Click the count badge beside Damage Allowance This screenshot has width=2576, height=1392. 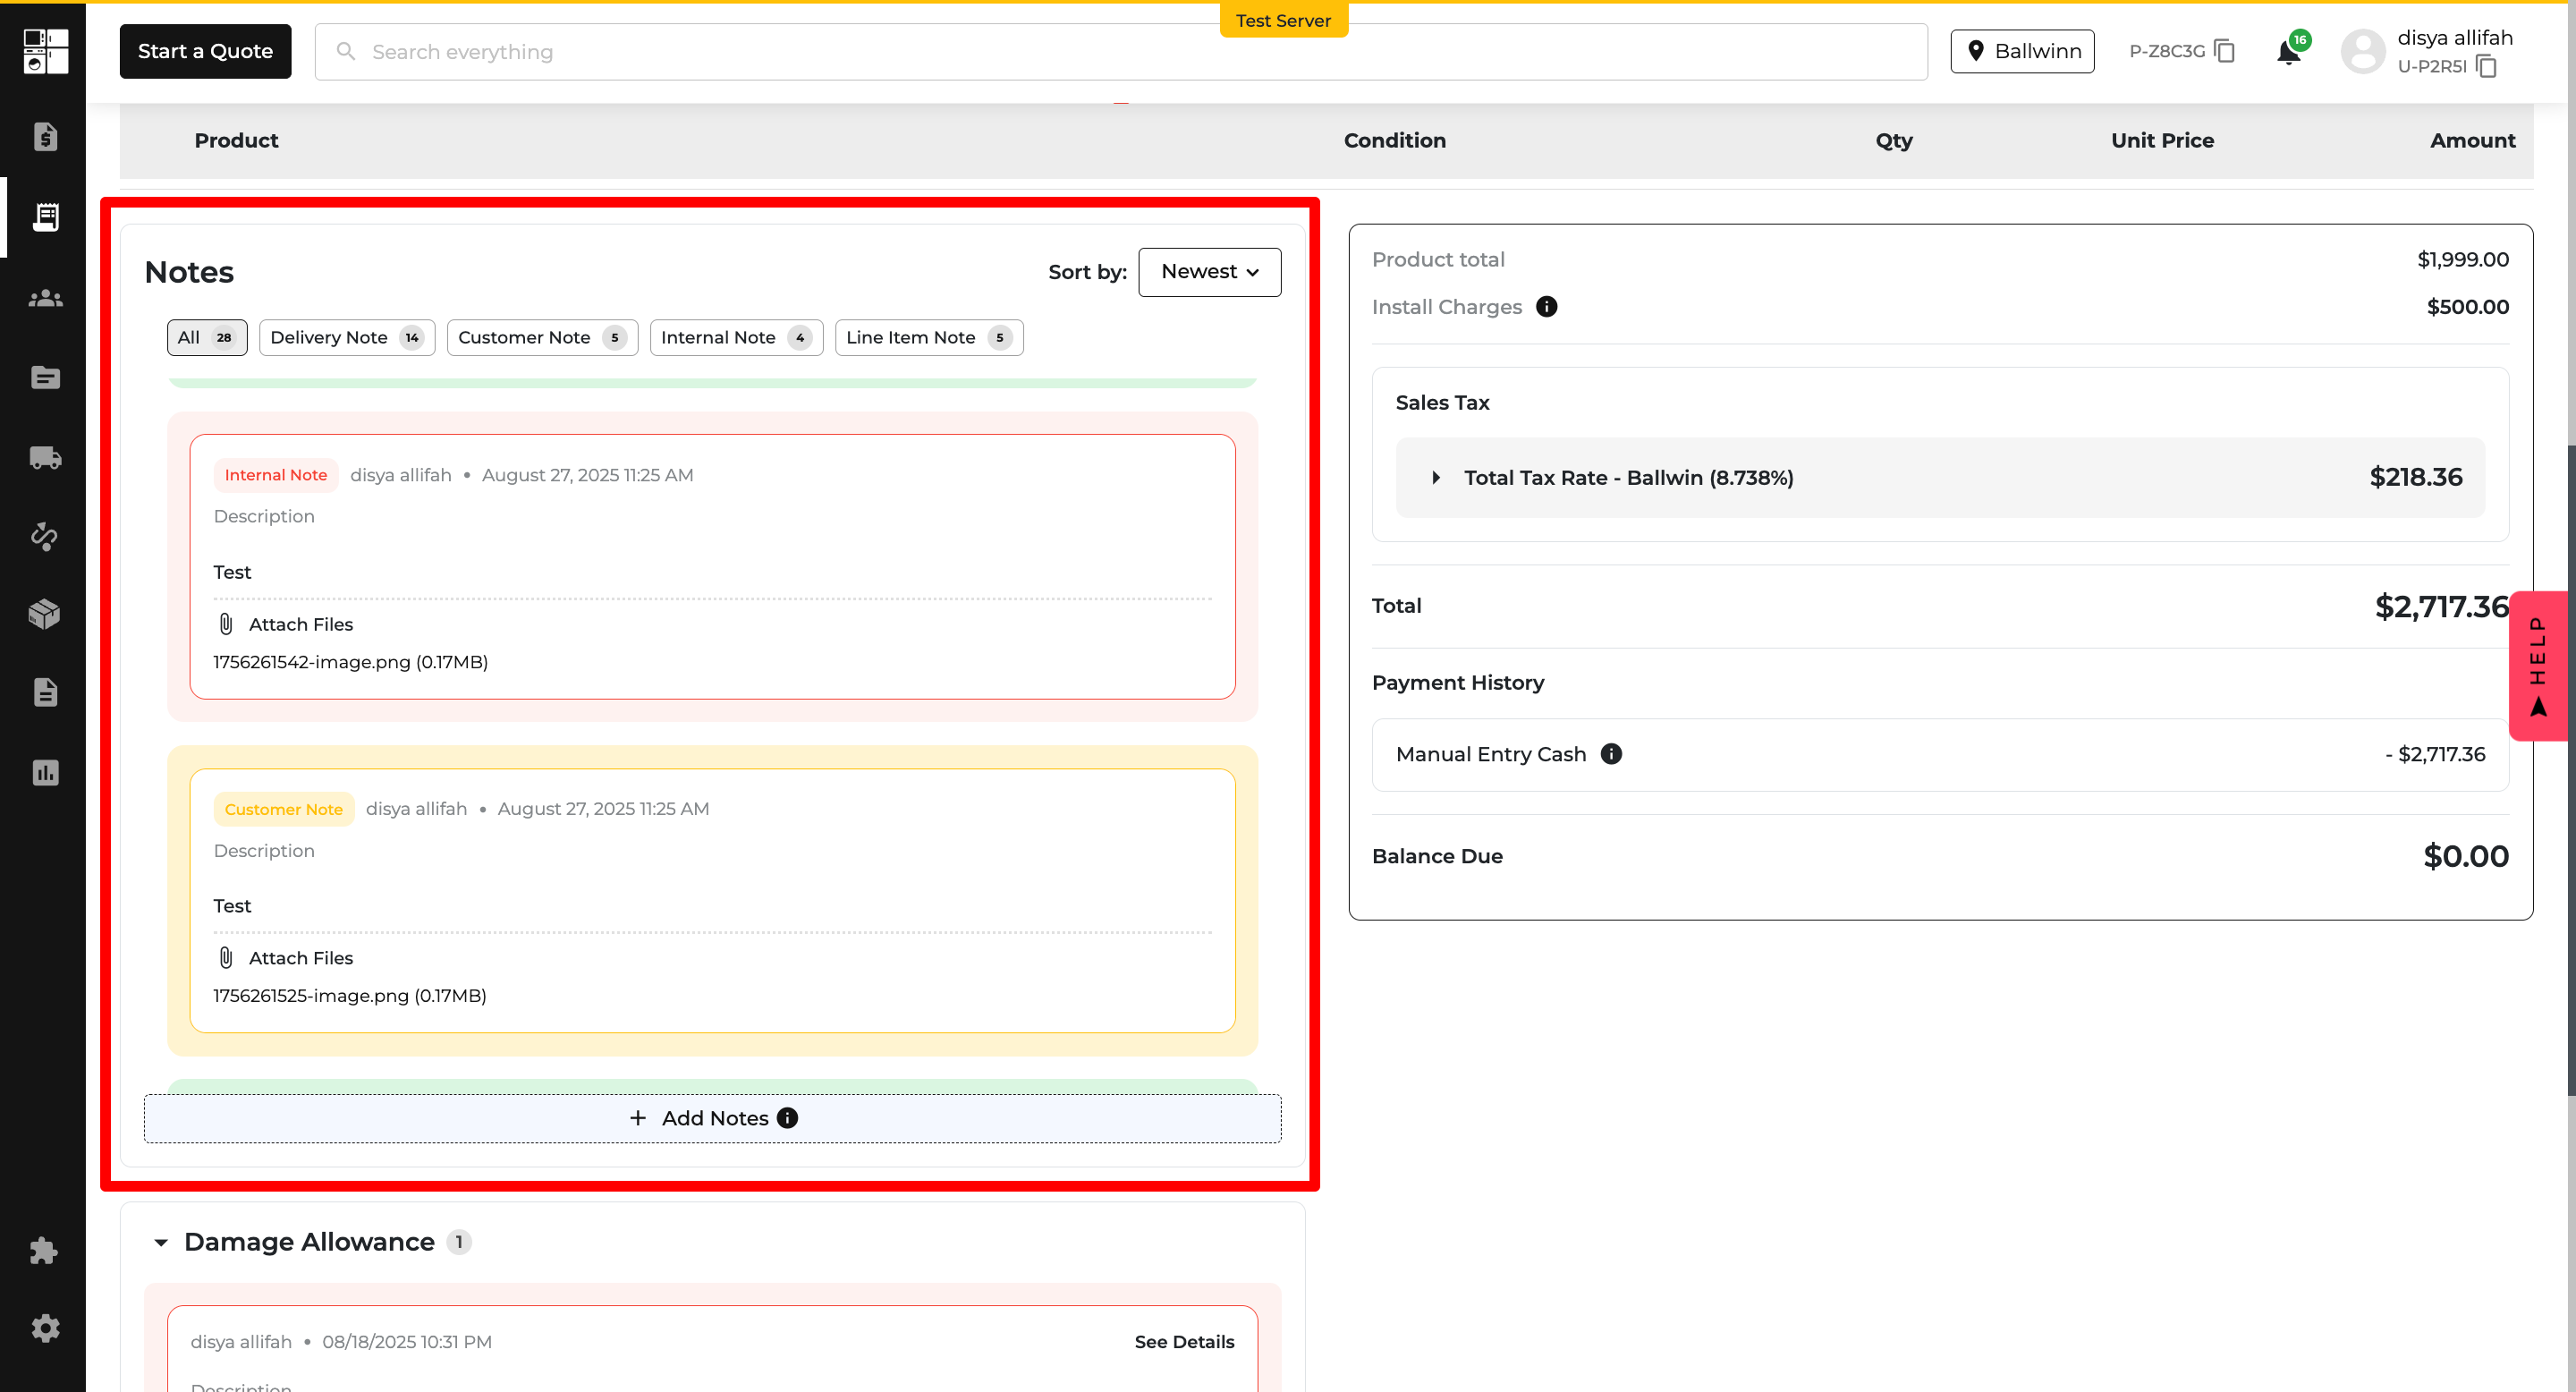pyautogui.click(x=459, y=1242)
